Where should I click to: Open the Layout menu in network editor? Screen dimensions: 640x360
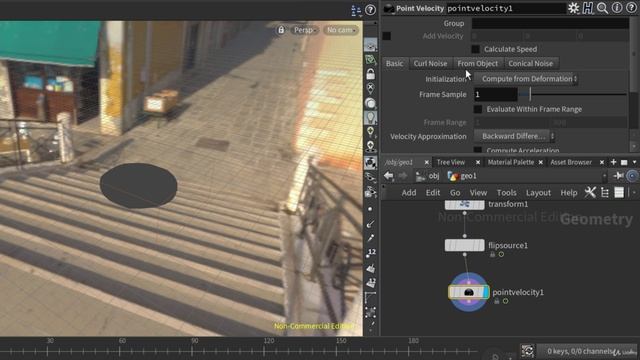tap(538, 192)
